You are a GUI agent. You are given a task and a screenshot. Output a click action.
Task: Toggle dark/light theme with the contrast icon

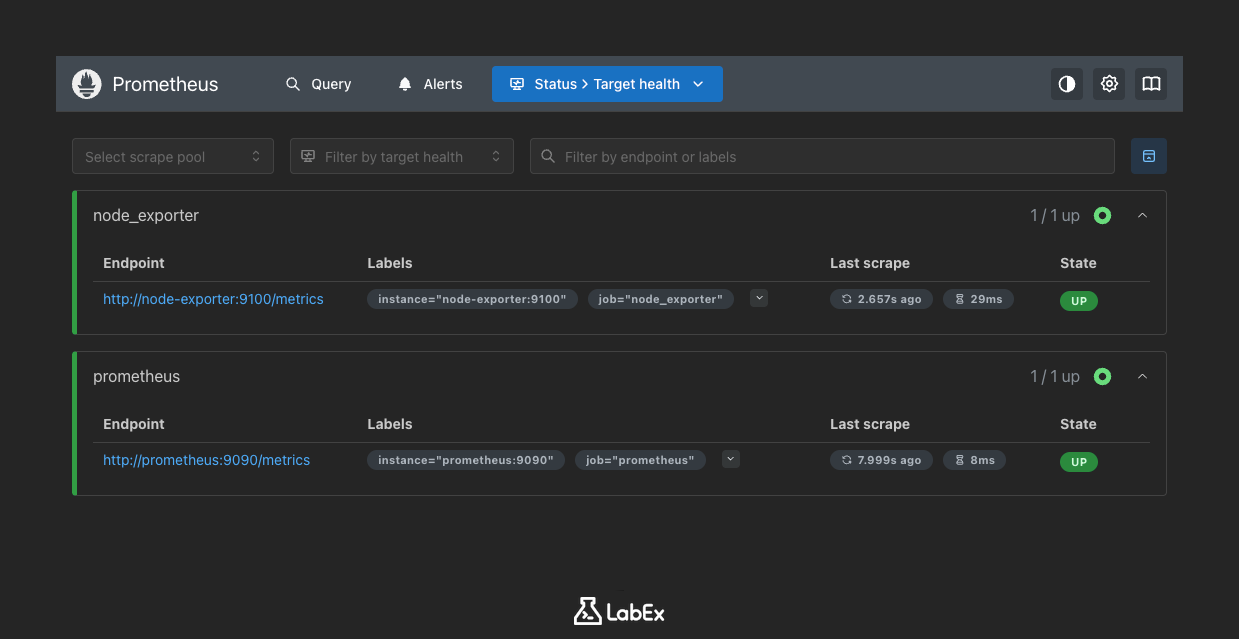pos(1066,84)
